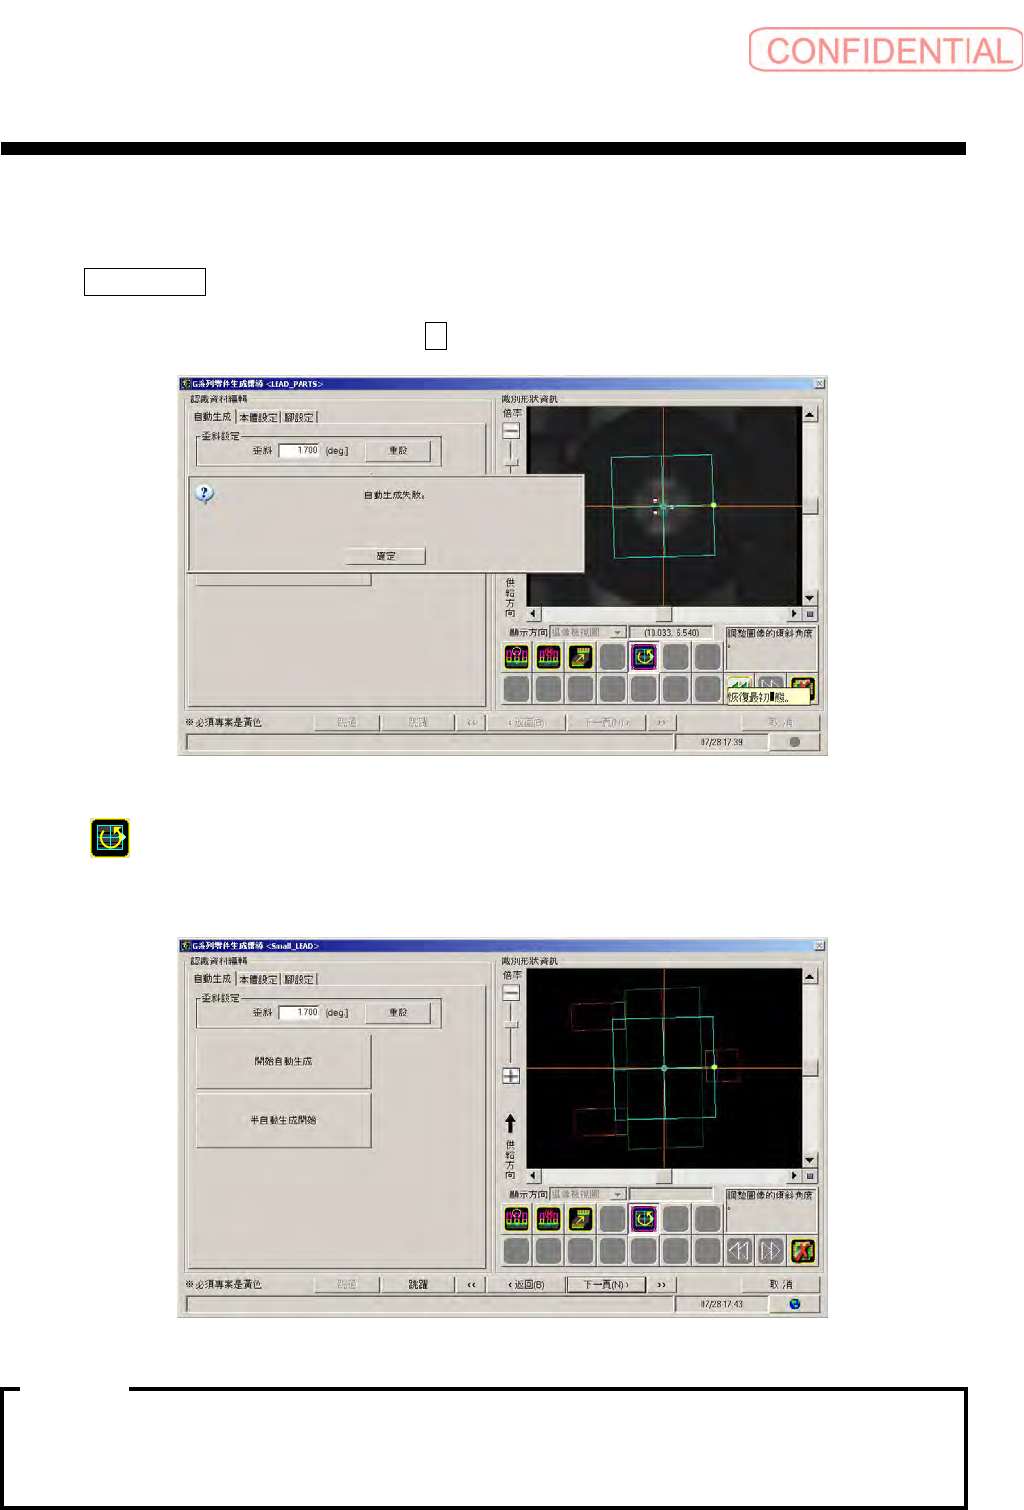In Small_LEAD window, click the >> button
Image resolution: width=1024 pixels, height=1510 pixels.
click(x=661, y=1284)
